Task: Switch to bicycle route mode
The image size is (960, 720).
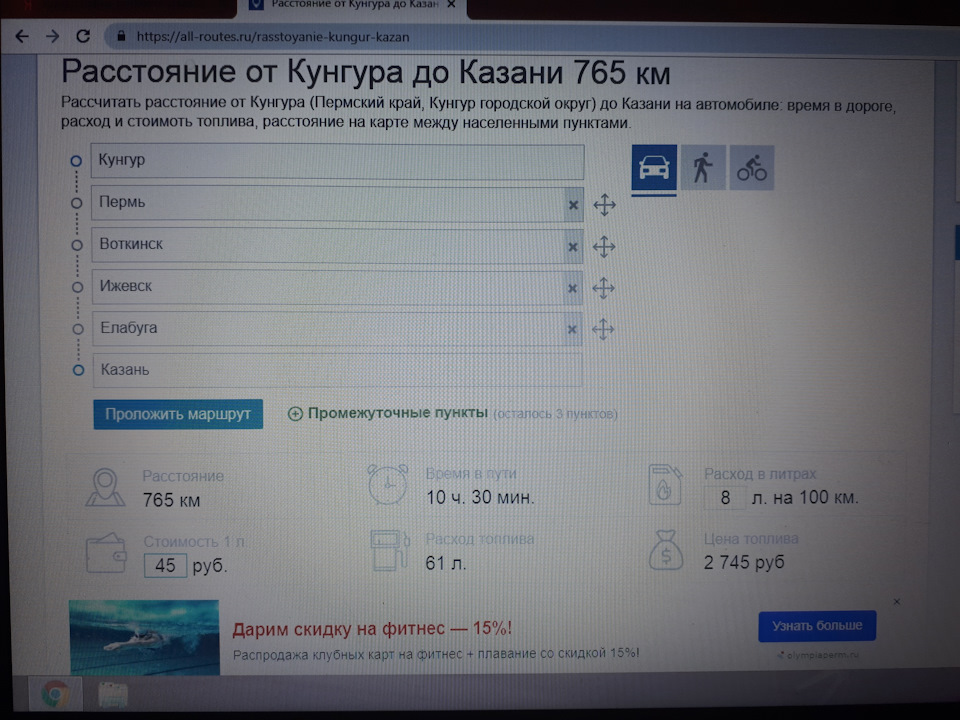Action: coord(752,167)
